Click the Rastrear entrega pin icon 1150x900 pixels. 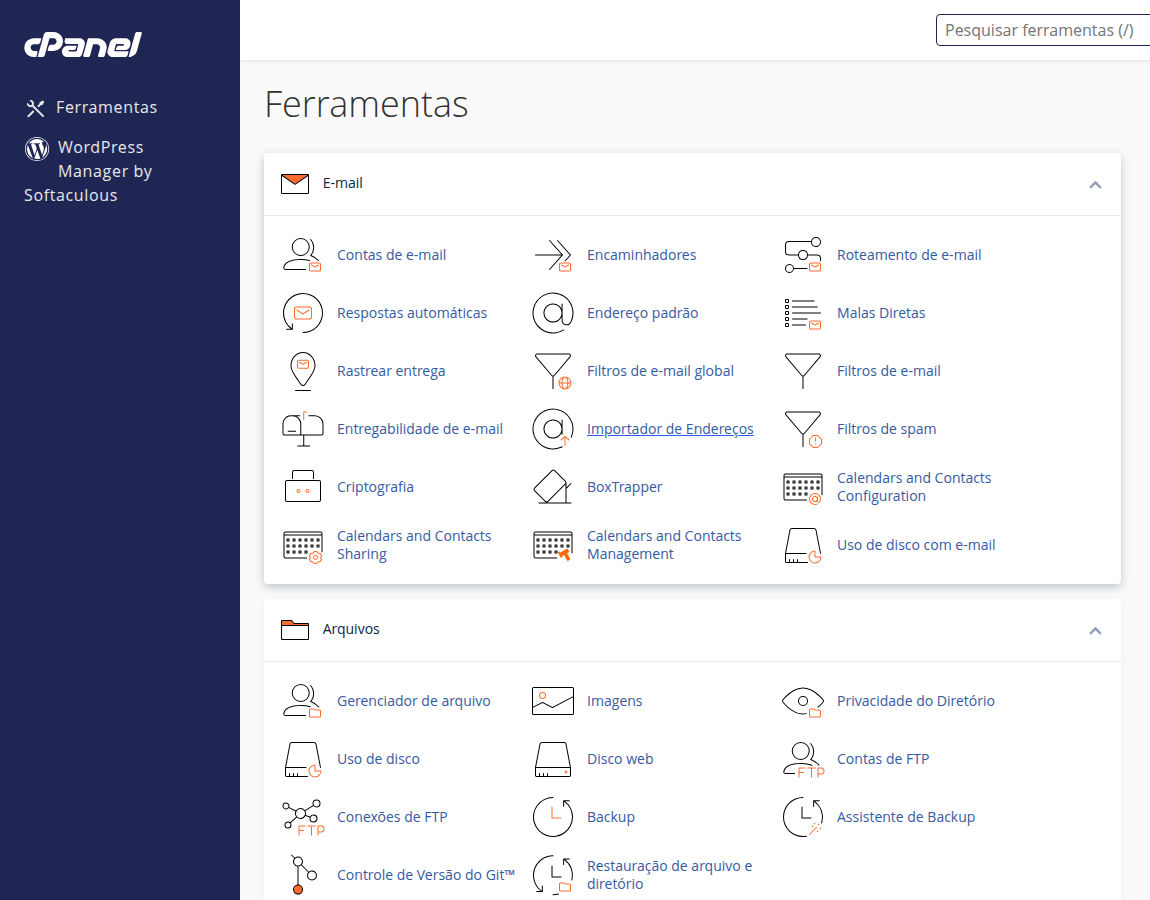302,371
